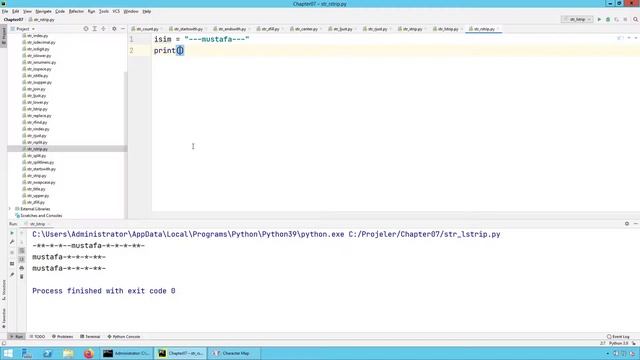
Task: Open Firefox from the taskbar
Action: pyautogui.click(x=89, y=353)
